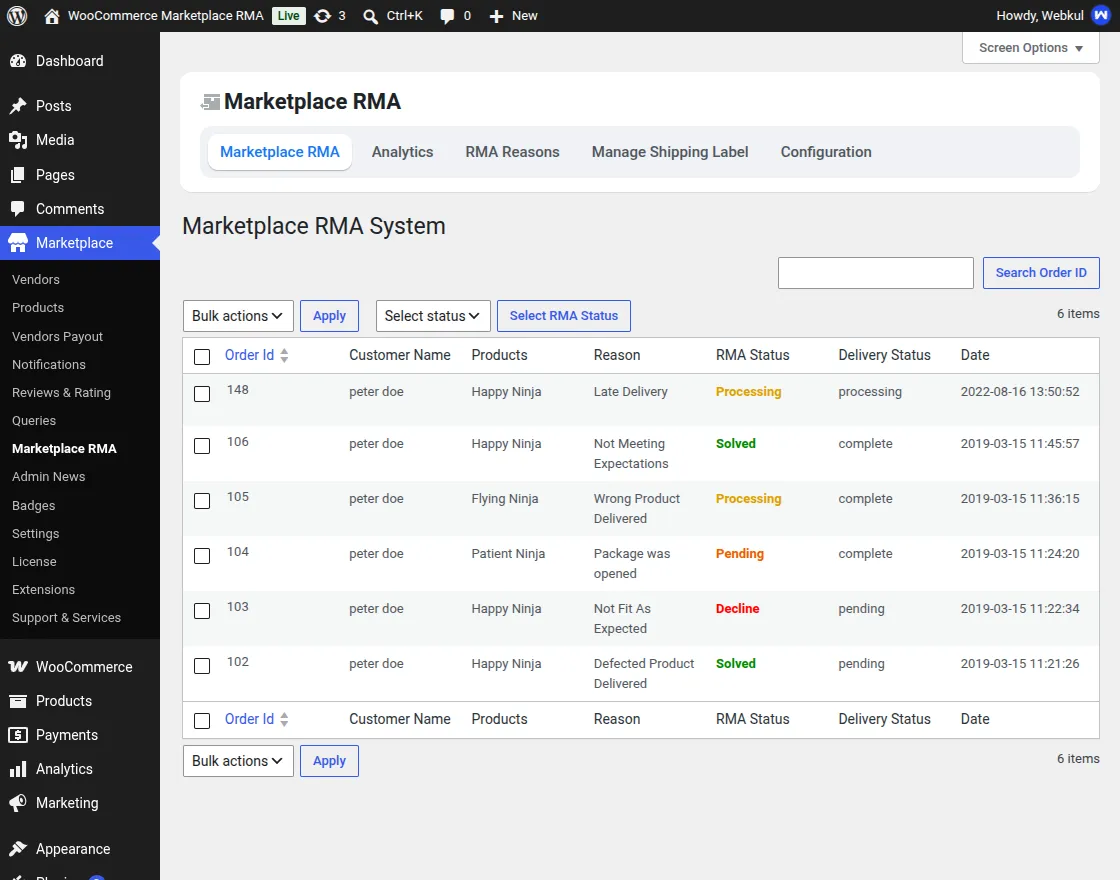This screenshot has width=1120, height=880.
Task: Click the Marketing megaphone icon
Action: [x=18, y=803]
